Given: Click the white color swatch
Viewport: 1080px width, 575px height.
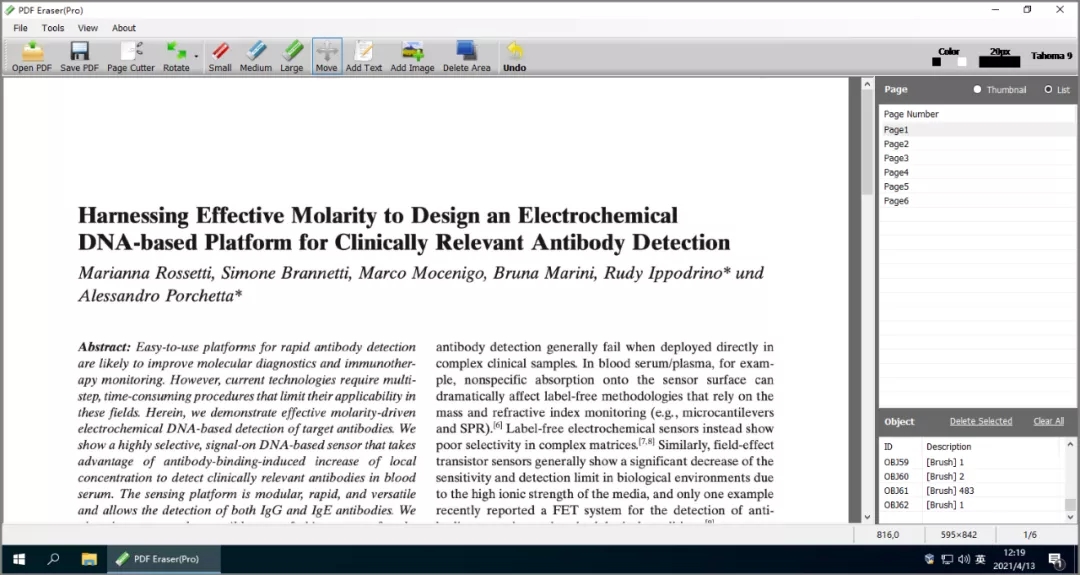Looking at the screenshot, I should [x=962, y=62].
